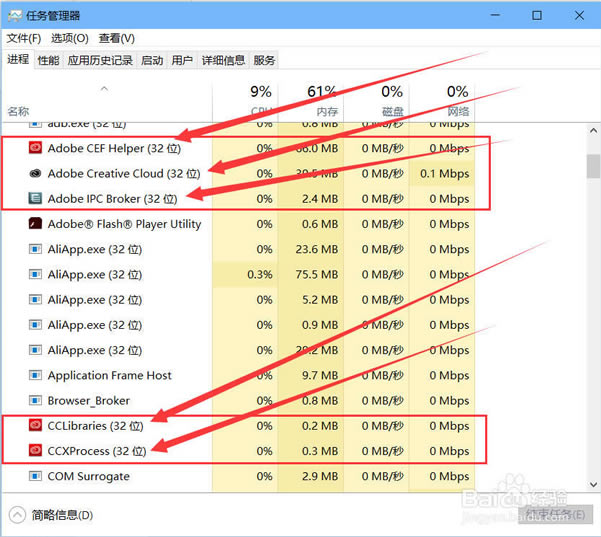Sort processes by the 名称 column header
Image resolution: width=601 pixels, height=537 pixels.
tap(18, 112)
